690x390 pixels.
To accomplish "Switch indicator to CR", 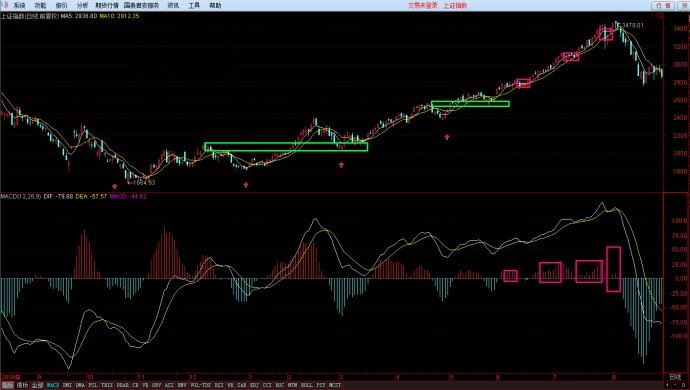I will [135, 385].
